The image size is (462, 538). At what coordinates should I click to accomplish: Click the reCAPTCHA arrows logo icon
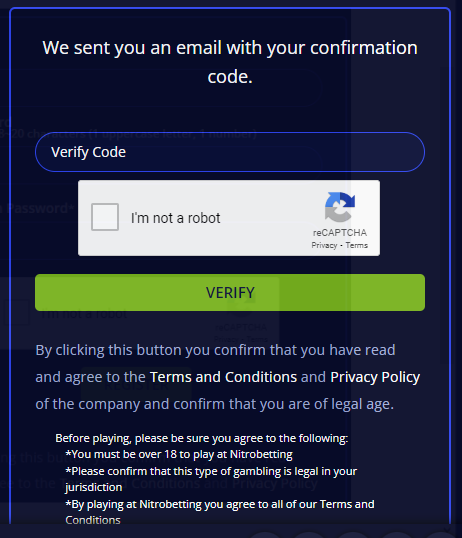pyautogui.click(x=340, y=207)
